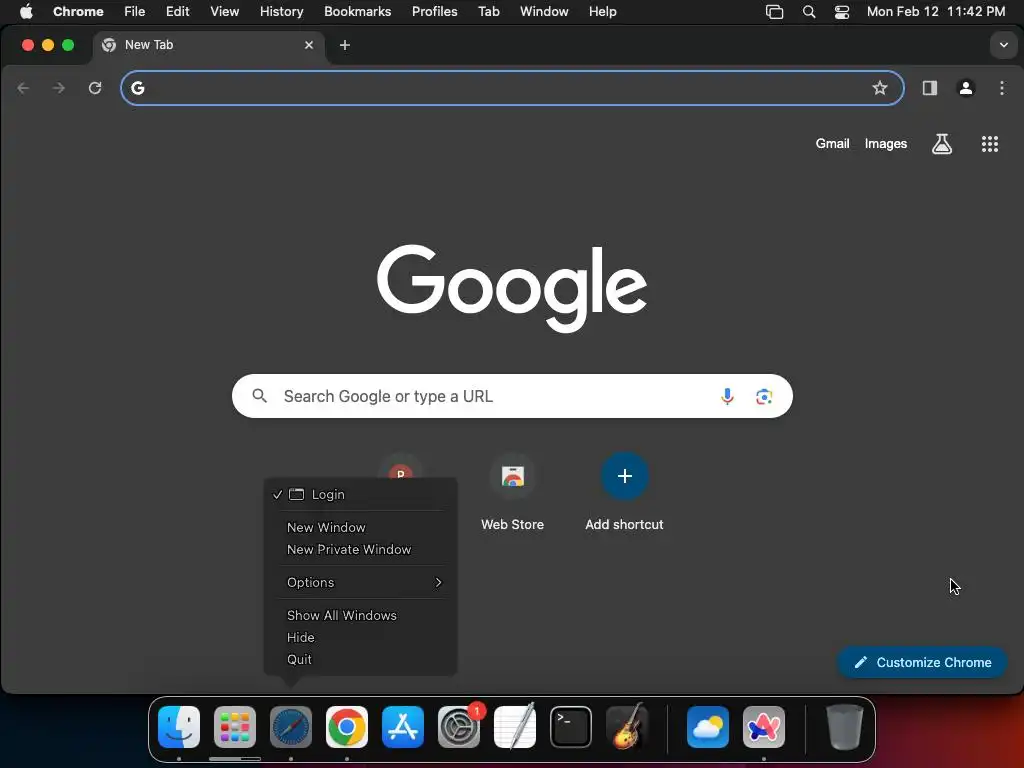Open System Settings from the dock
The image size is (1024, 768).
[x=459, y=727]
